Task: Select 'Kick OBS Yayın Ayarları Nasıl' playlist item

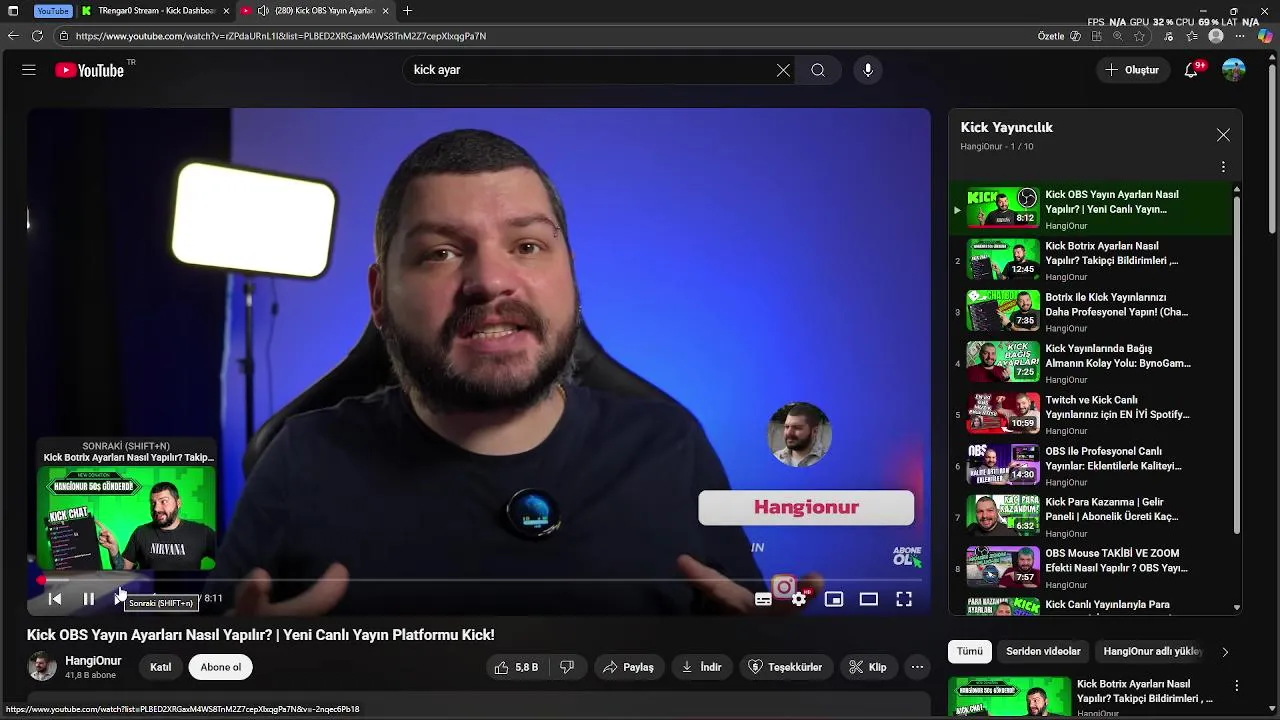Action: click(x=1091, y=209)
